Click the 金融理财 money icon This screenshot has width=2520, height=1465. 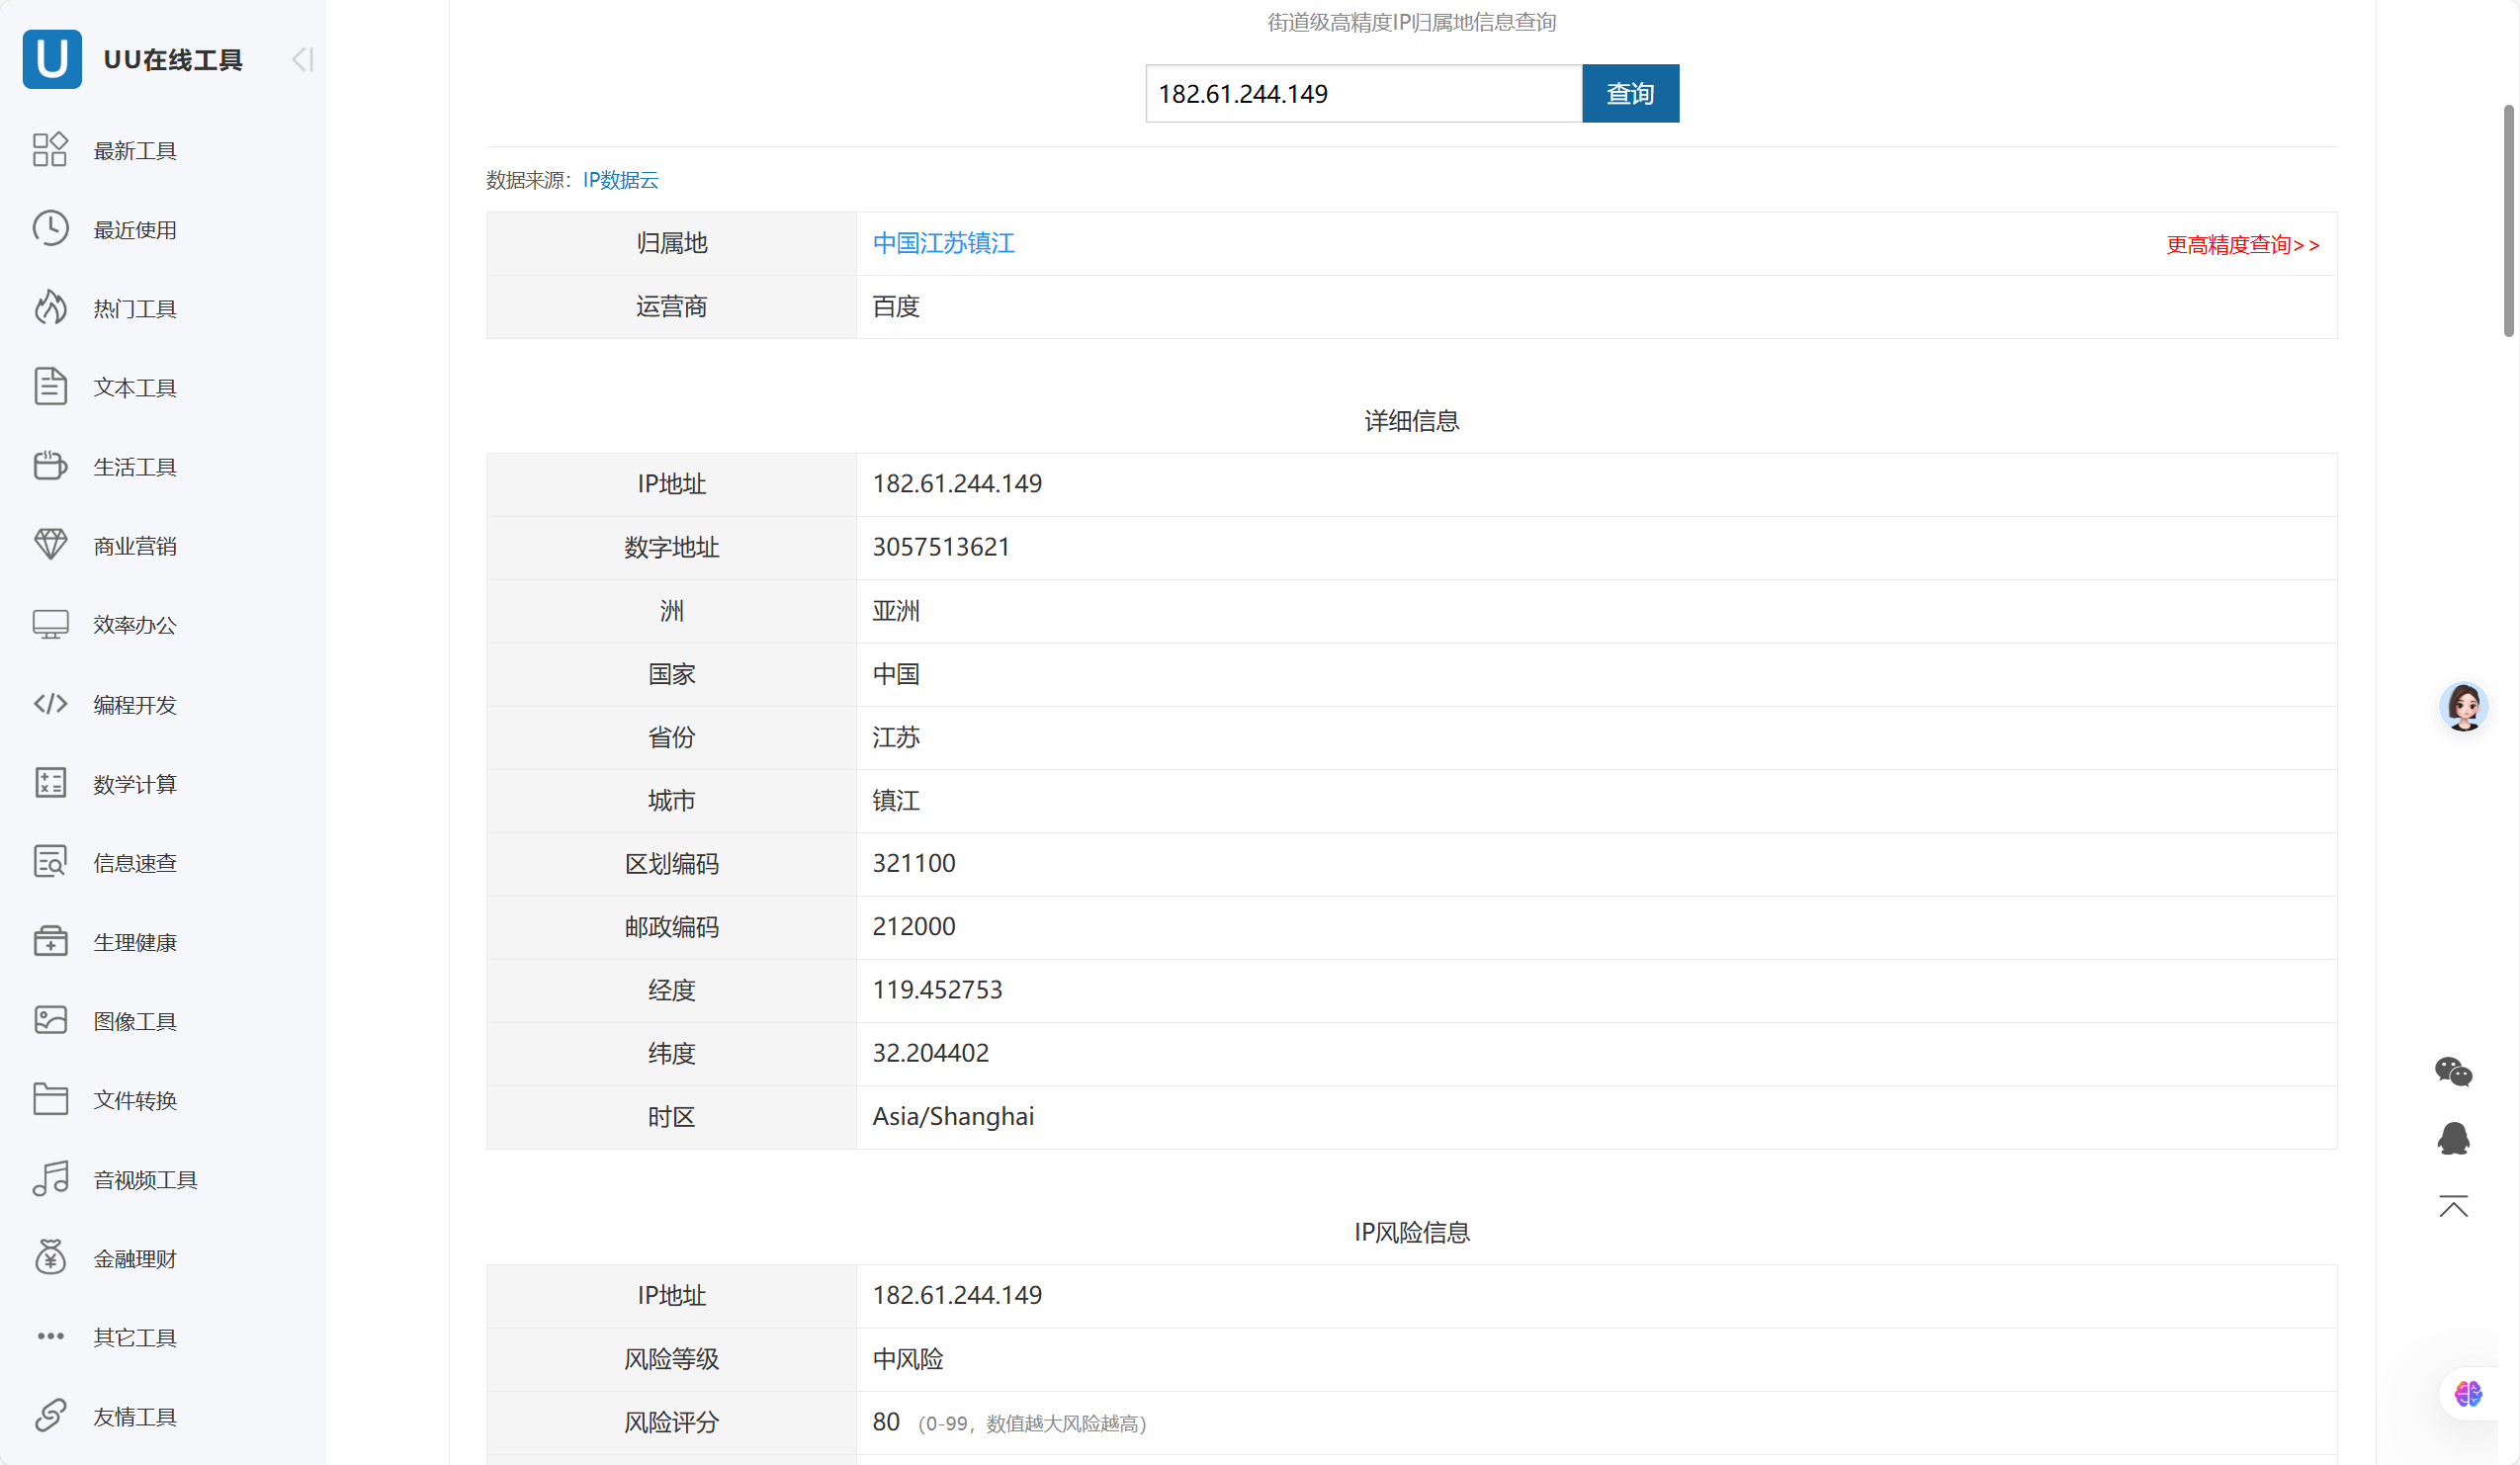tap(51, 1257)
